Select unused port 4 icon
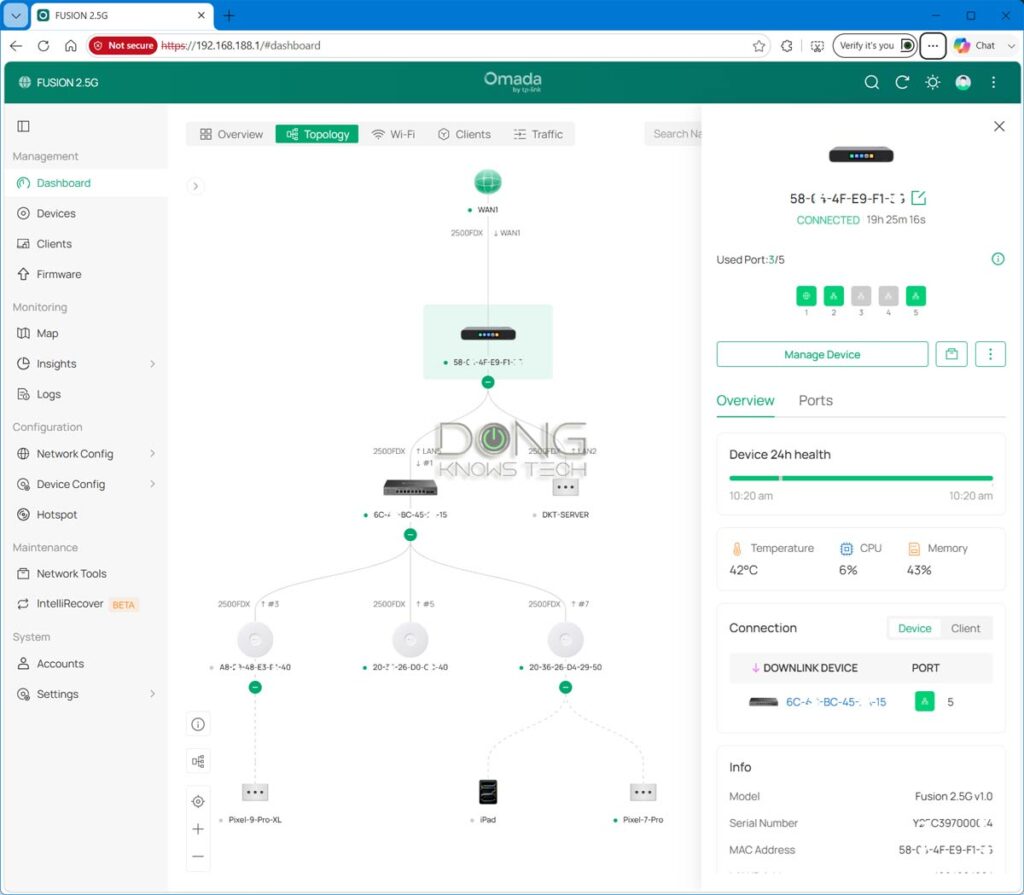 coord(888,296)
